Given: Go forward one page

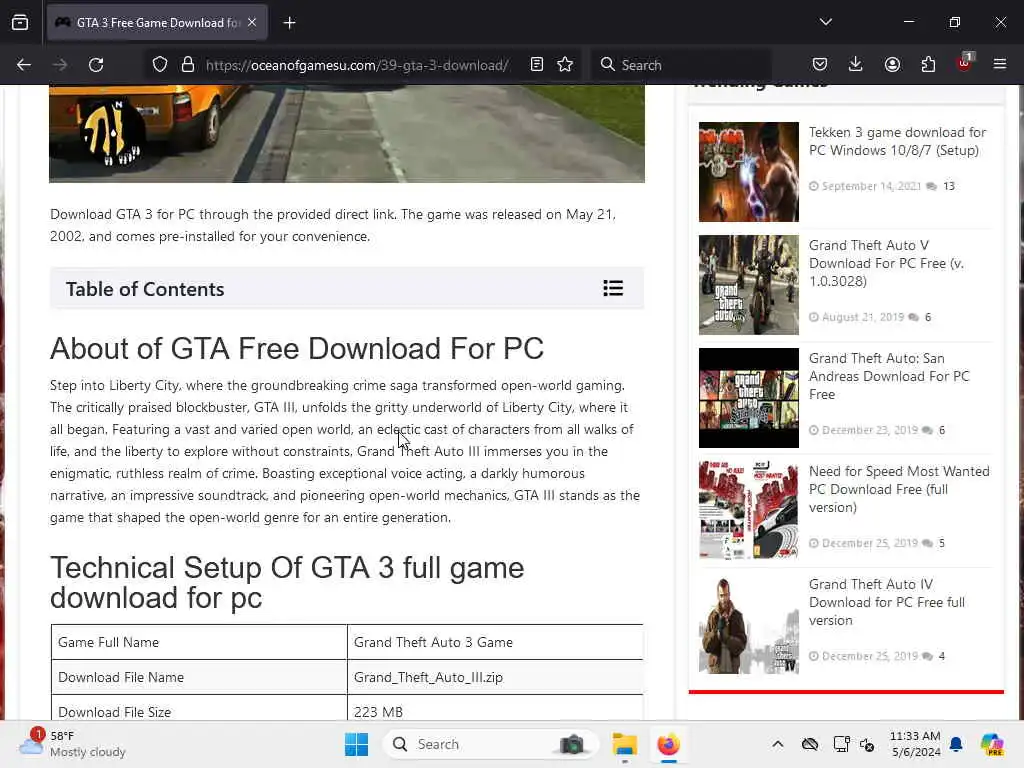Looking at the screenshot, I should click(x=59, y=65).
